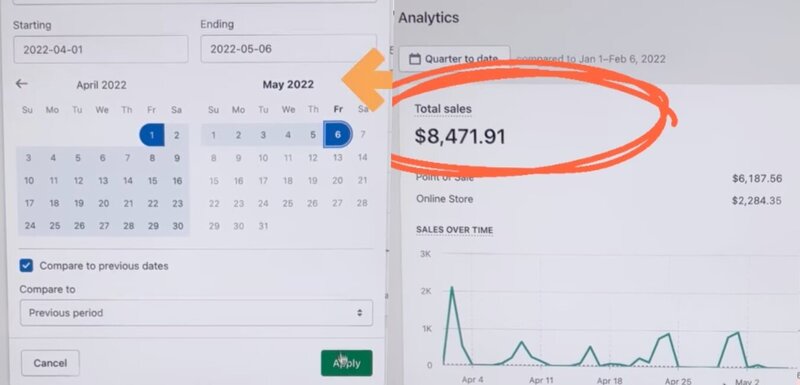Click the SALES OVER TIME heading

[455, 230]
